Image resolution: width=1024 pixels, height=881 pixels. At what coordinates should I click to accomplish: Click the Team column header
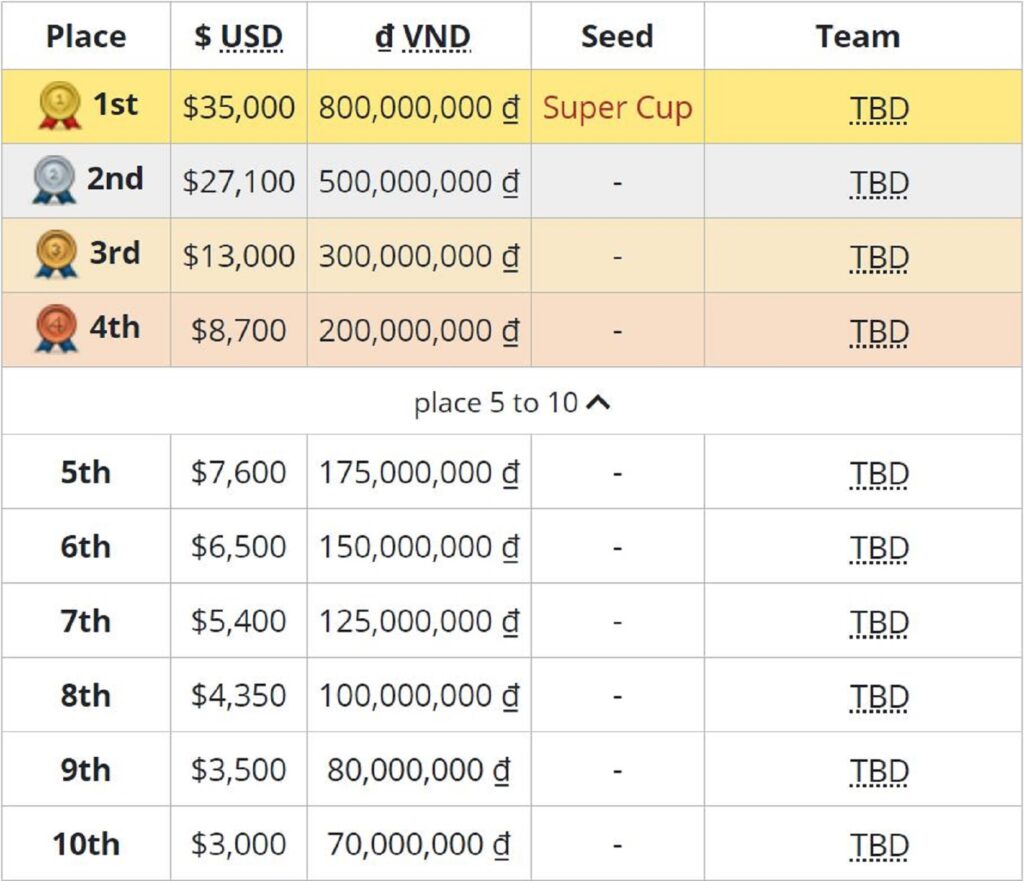[858, 36]
